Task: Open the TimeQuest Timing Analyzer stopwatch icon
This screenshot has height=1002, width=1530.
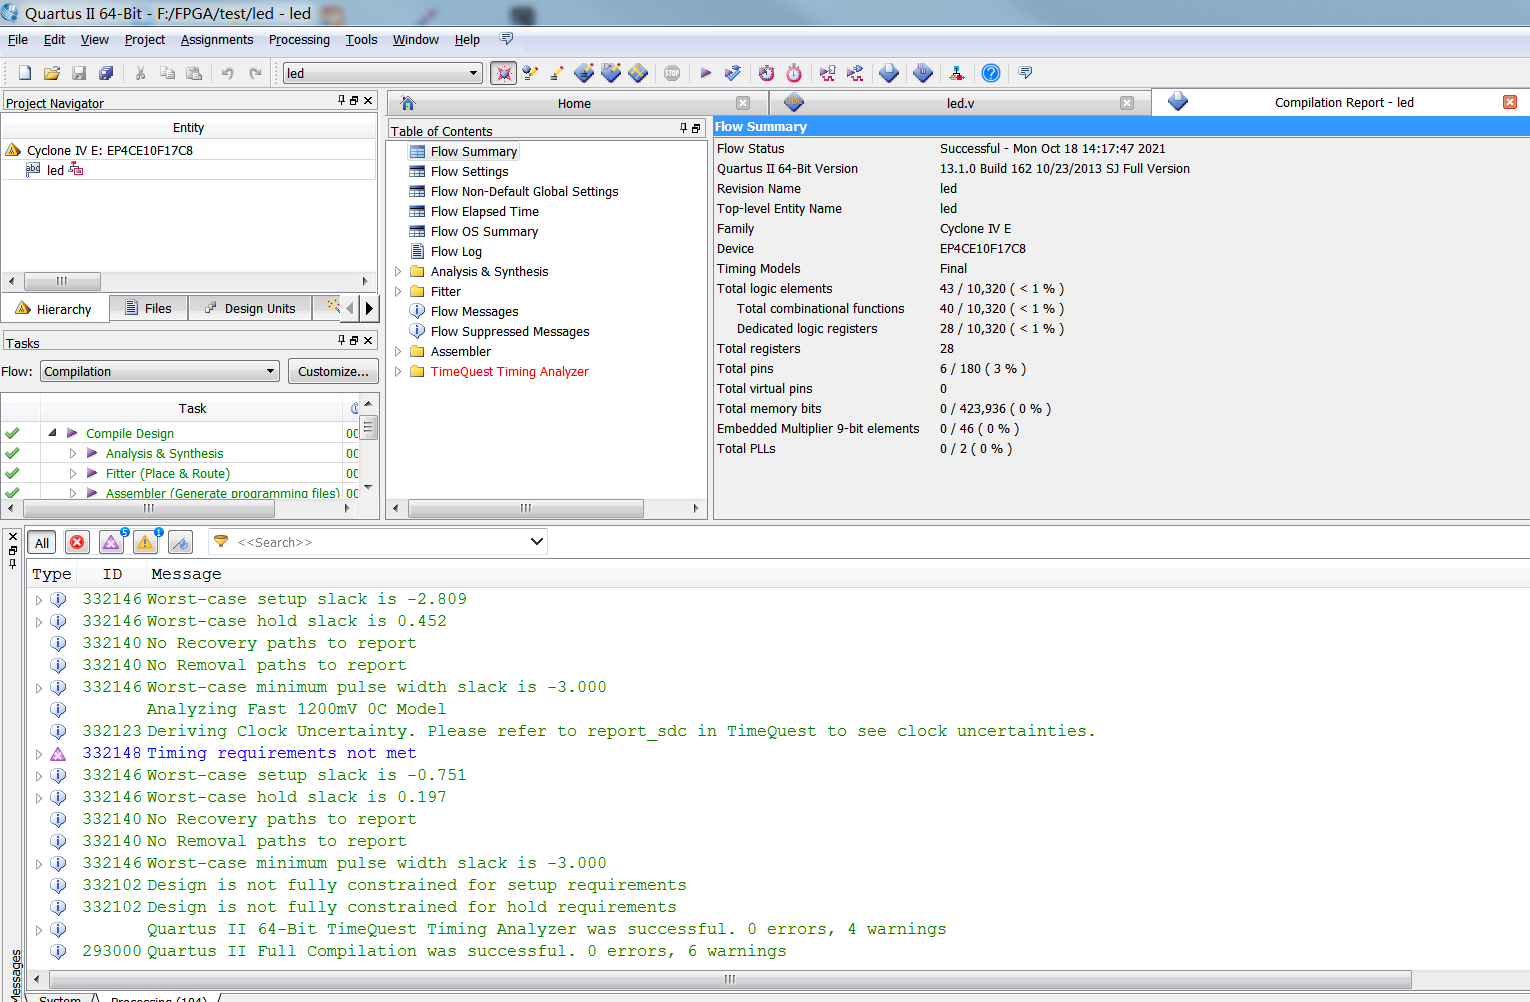Action: pyautogui.click(x=793, y=73)
